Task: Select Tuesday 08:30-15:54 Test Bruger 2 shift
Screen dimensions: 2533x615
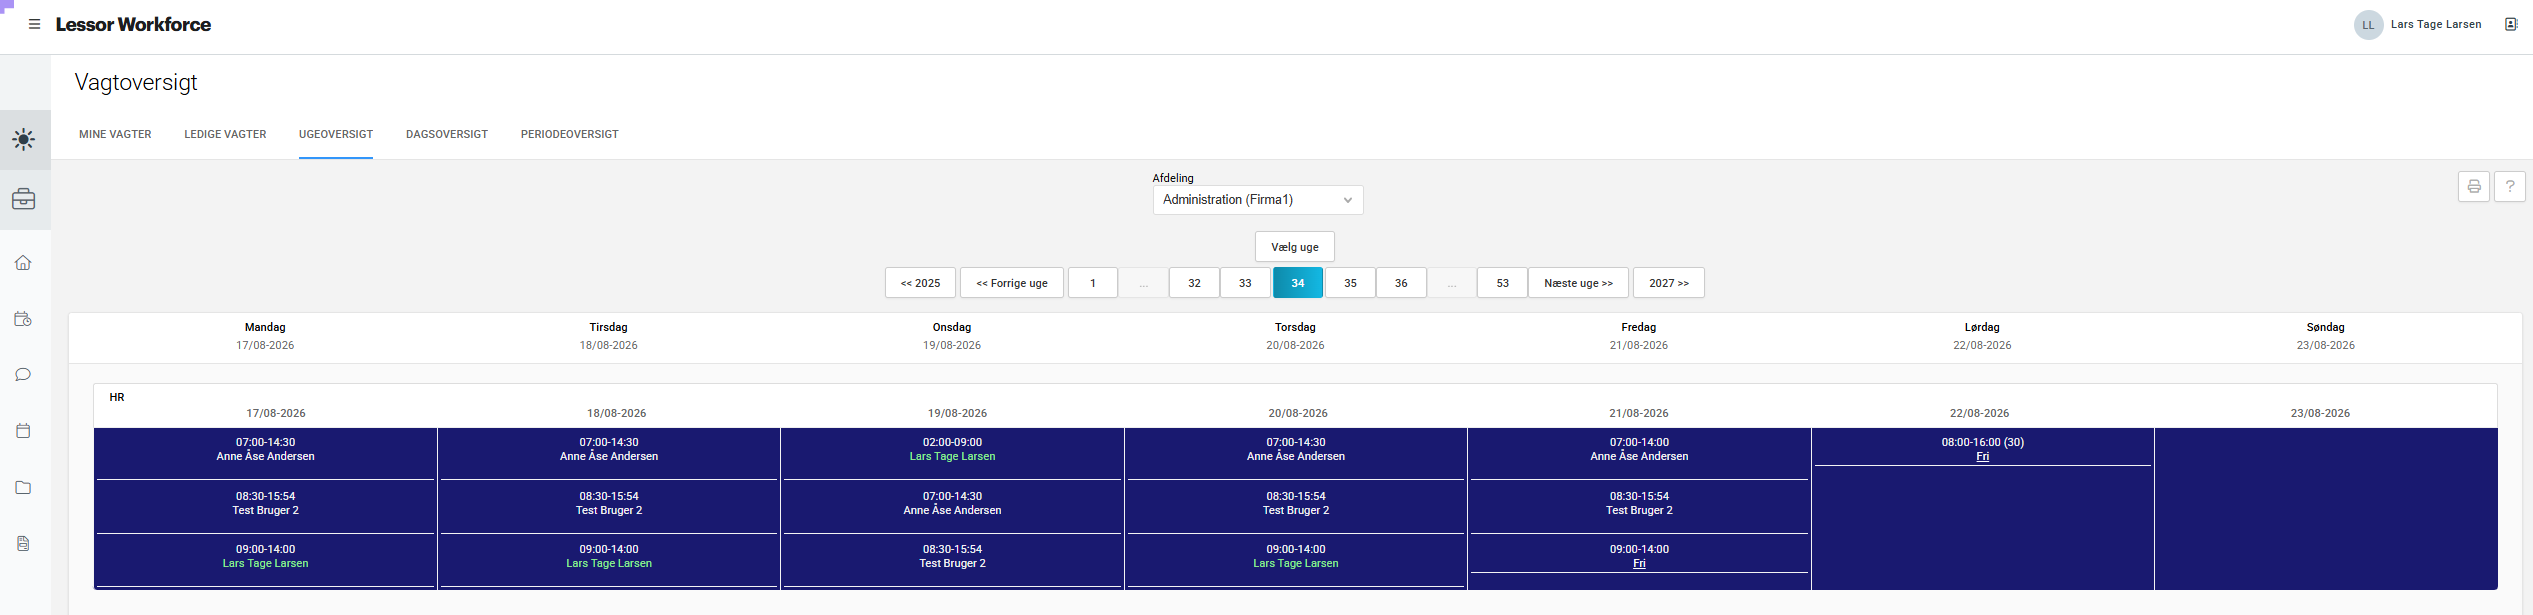Action: (609, 506)
